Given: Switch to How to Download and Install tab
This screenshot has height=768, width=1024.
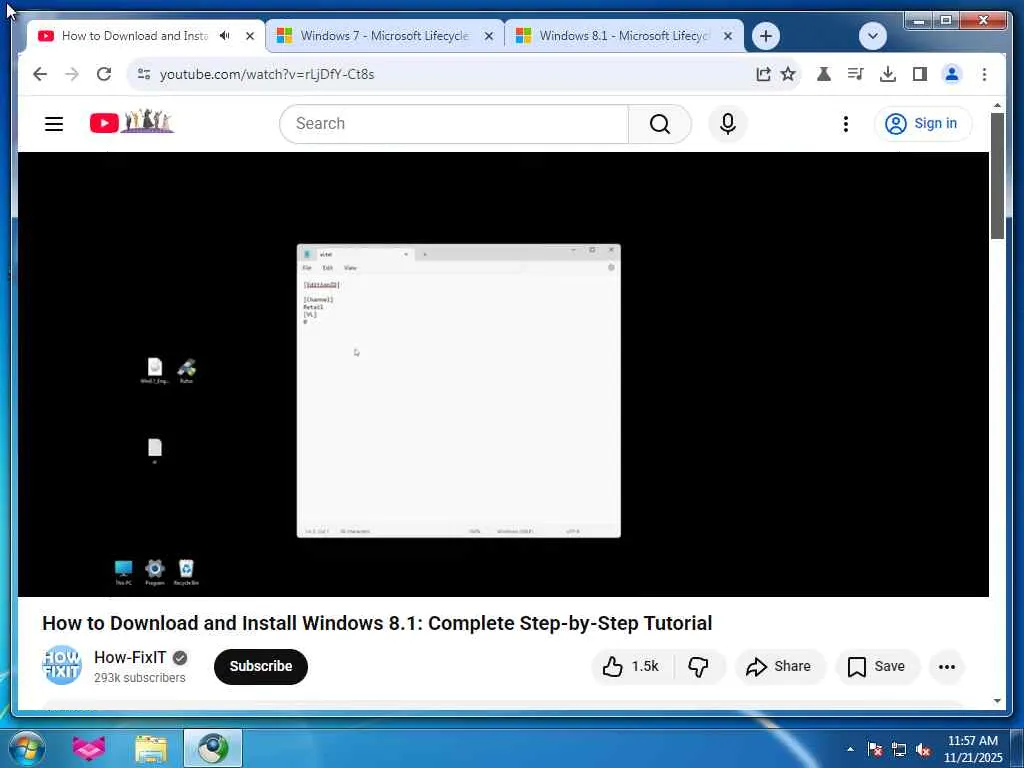Looking at the screenshot, I should 135,36.
